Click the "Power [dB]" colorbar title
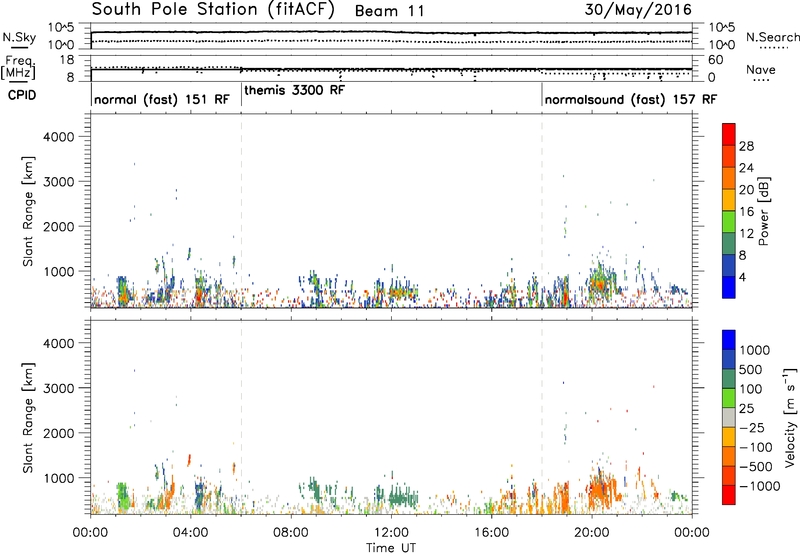The height and width of the screenshot is (554, 800). 763,211
